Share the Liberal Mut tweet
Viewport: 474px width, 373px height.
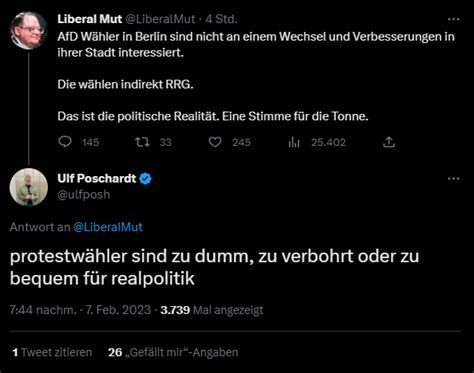click(x=389, y=142)
